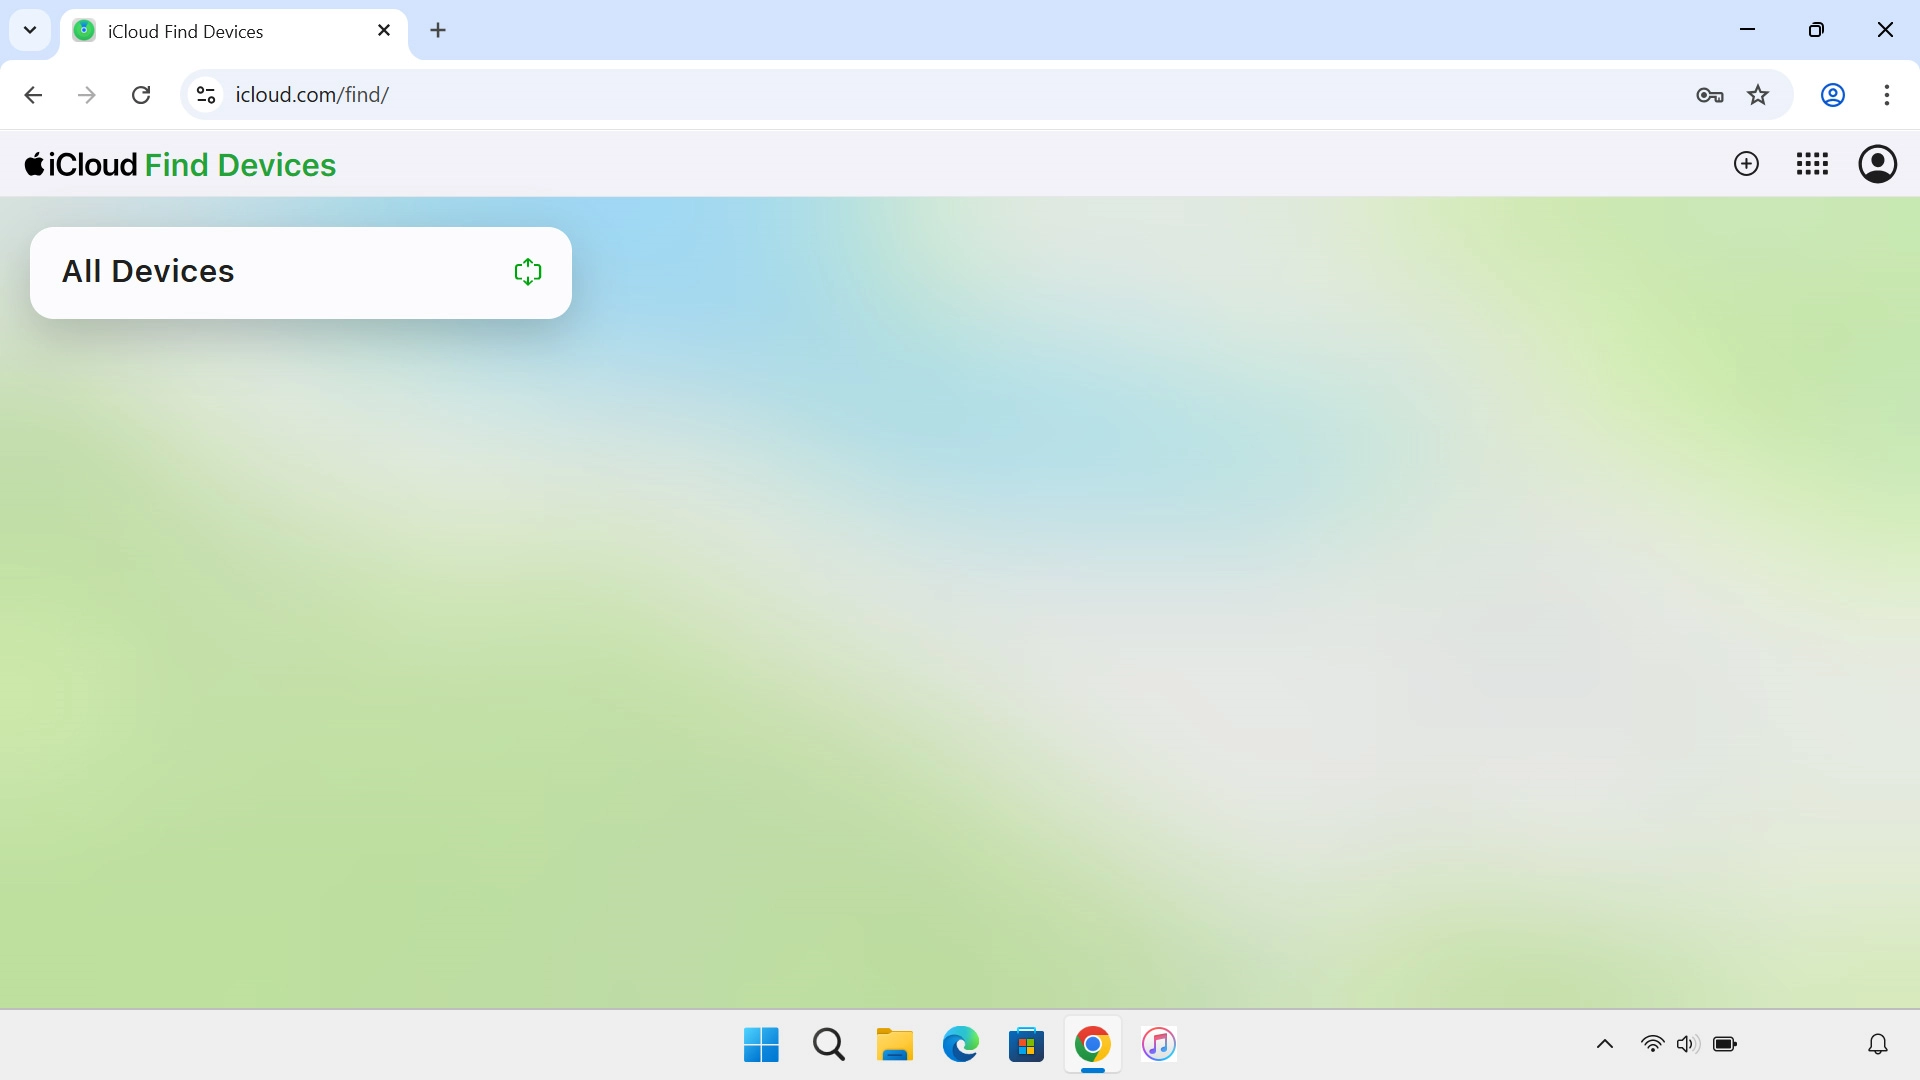1920x1080 pixels.
Task: Launch Microsoft Edge from the taskbar
Action: [960, 1044]
